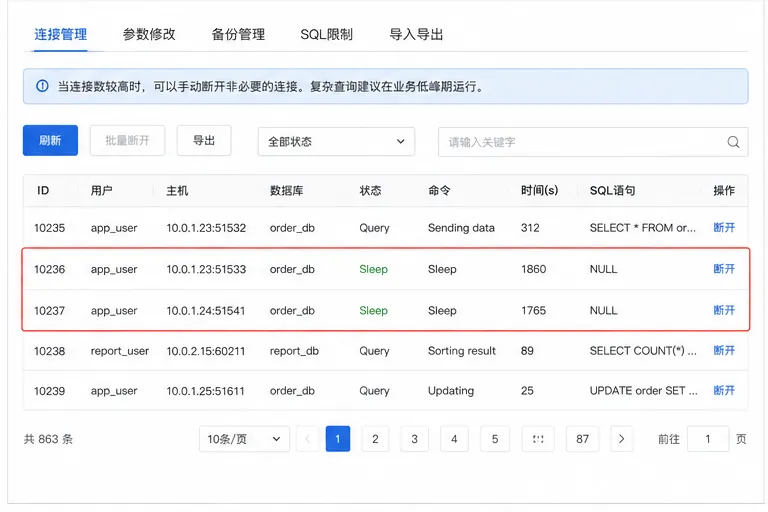
Task: Click host cell 10.0.1.25:51611
Action: pyautogui.click(x=205, y=391)
